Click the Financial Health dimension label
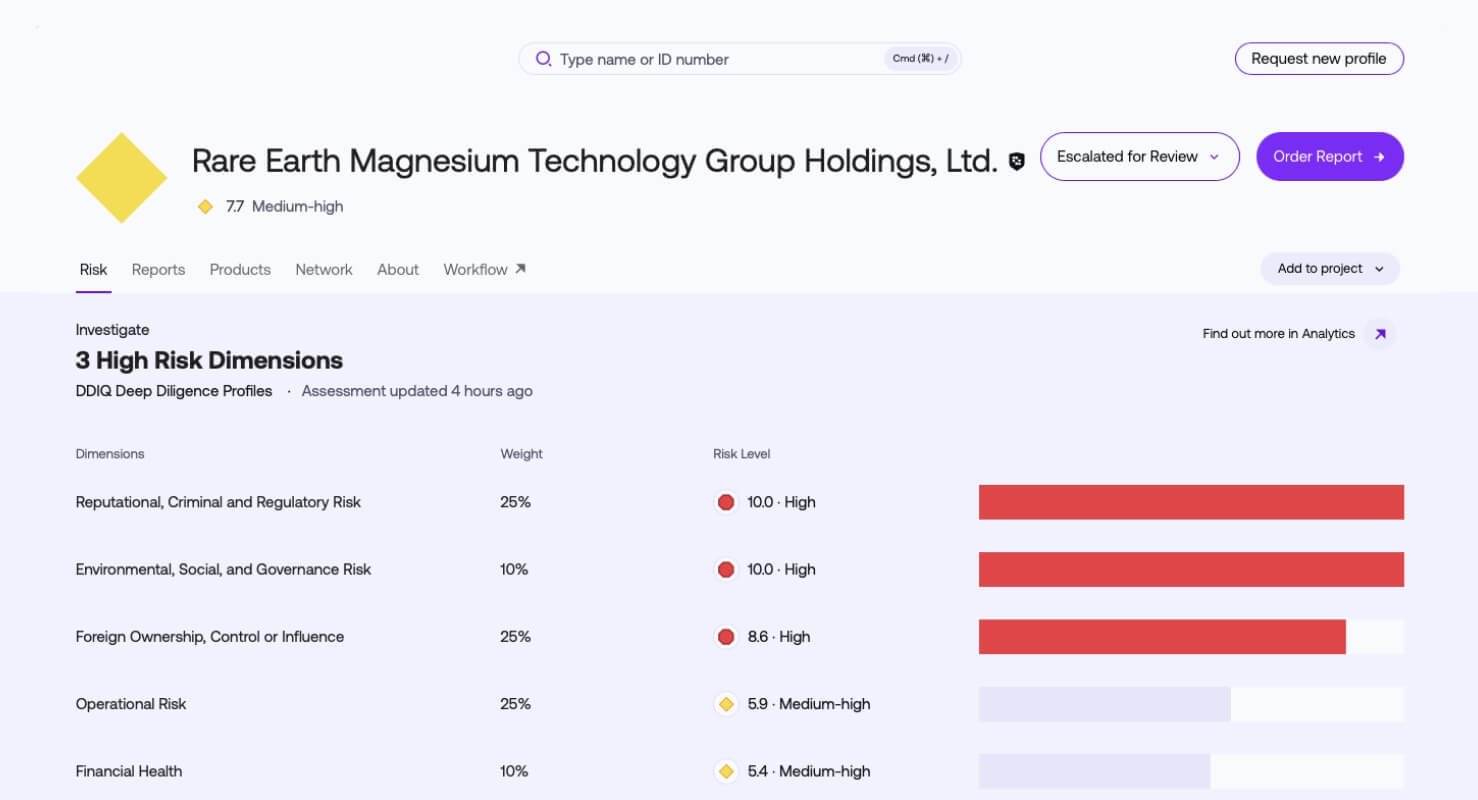Screen dimensions: 1478x800 click(129, 771)
